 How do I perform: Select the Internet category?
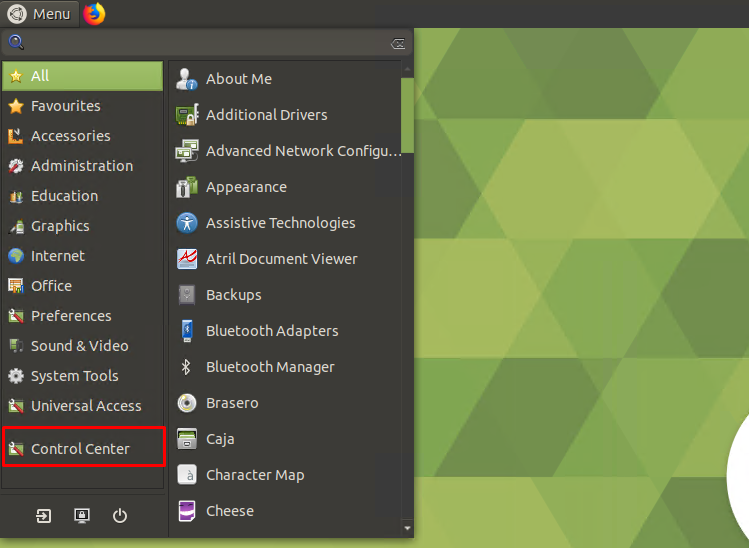[x=83, y=256]
